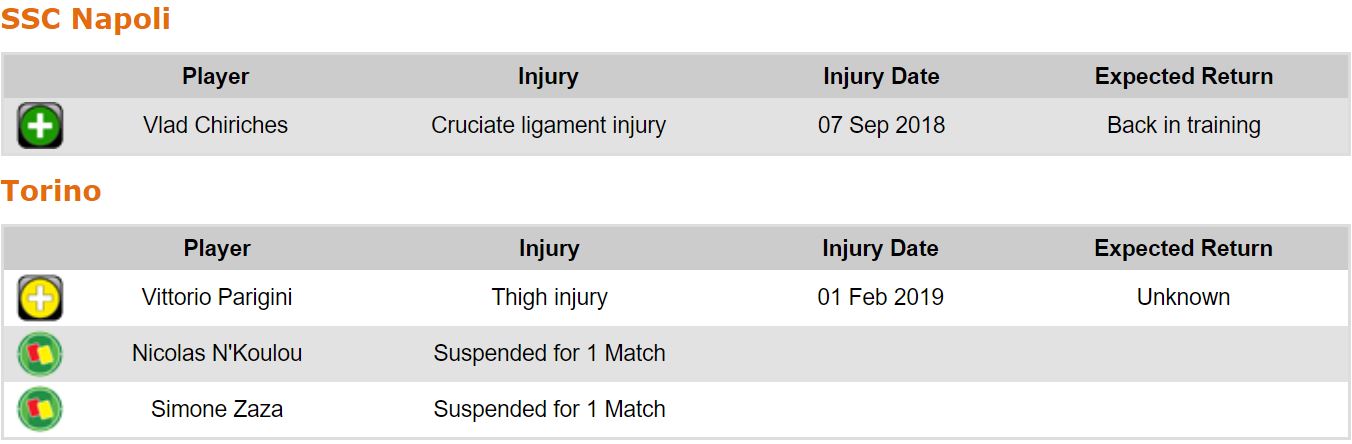Click Injury Date header in Napoli table
1352x444 pixels.
point(881,77)
